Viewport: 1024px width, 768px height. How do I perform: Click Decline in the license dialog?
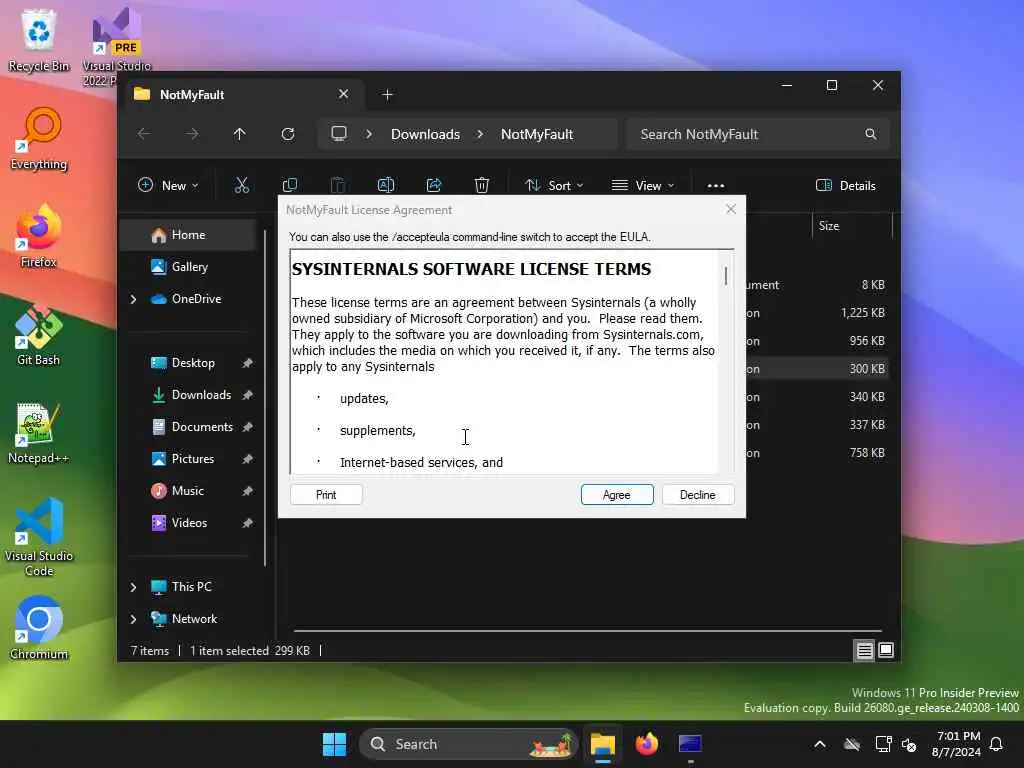click(x=697, y=494)
